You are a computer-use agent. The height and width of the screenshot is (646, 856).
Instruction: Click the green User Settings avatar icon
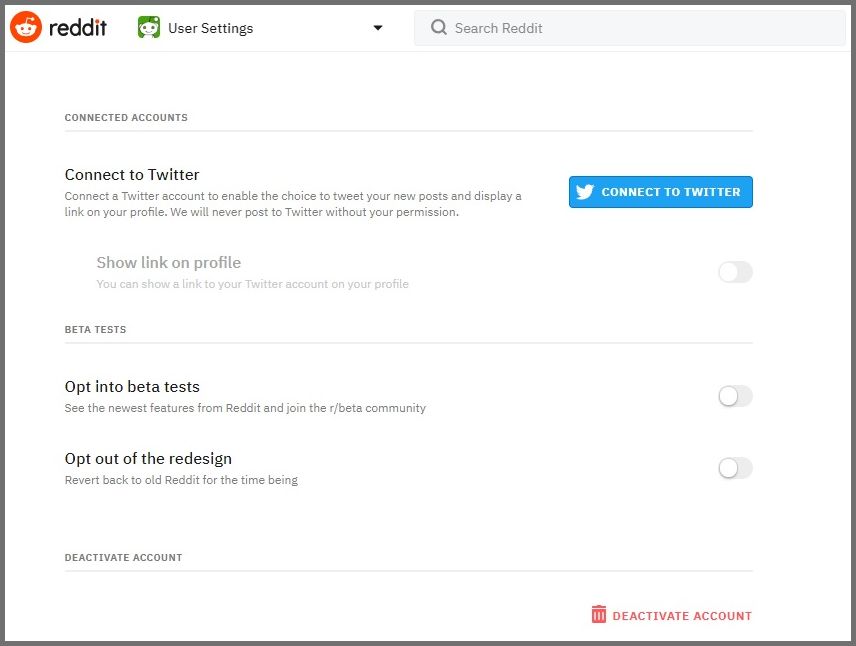pos(149,28)
